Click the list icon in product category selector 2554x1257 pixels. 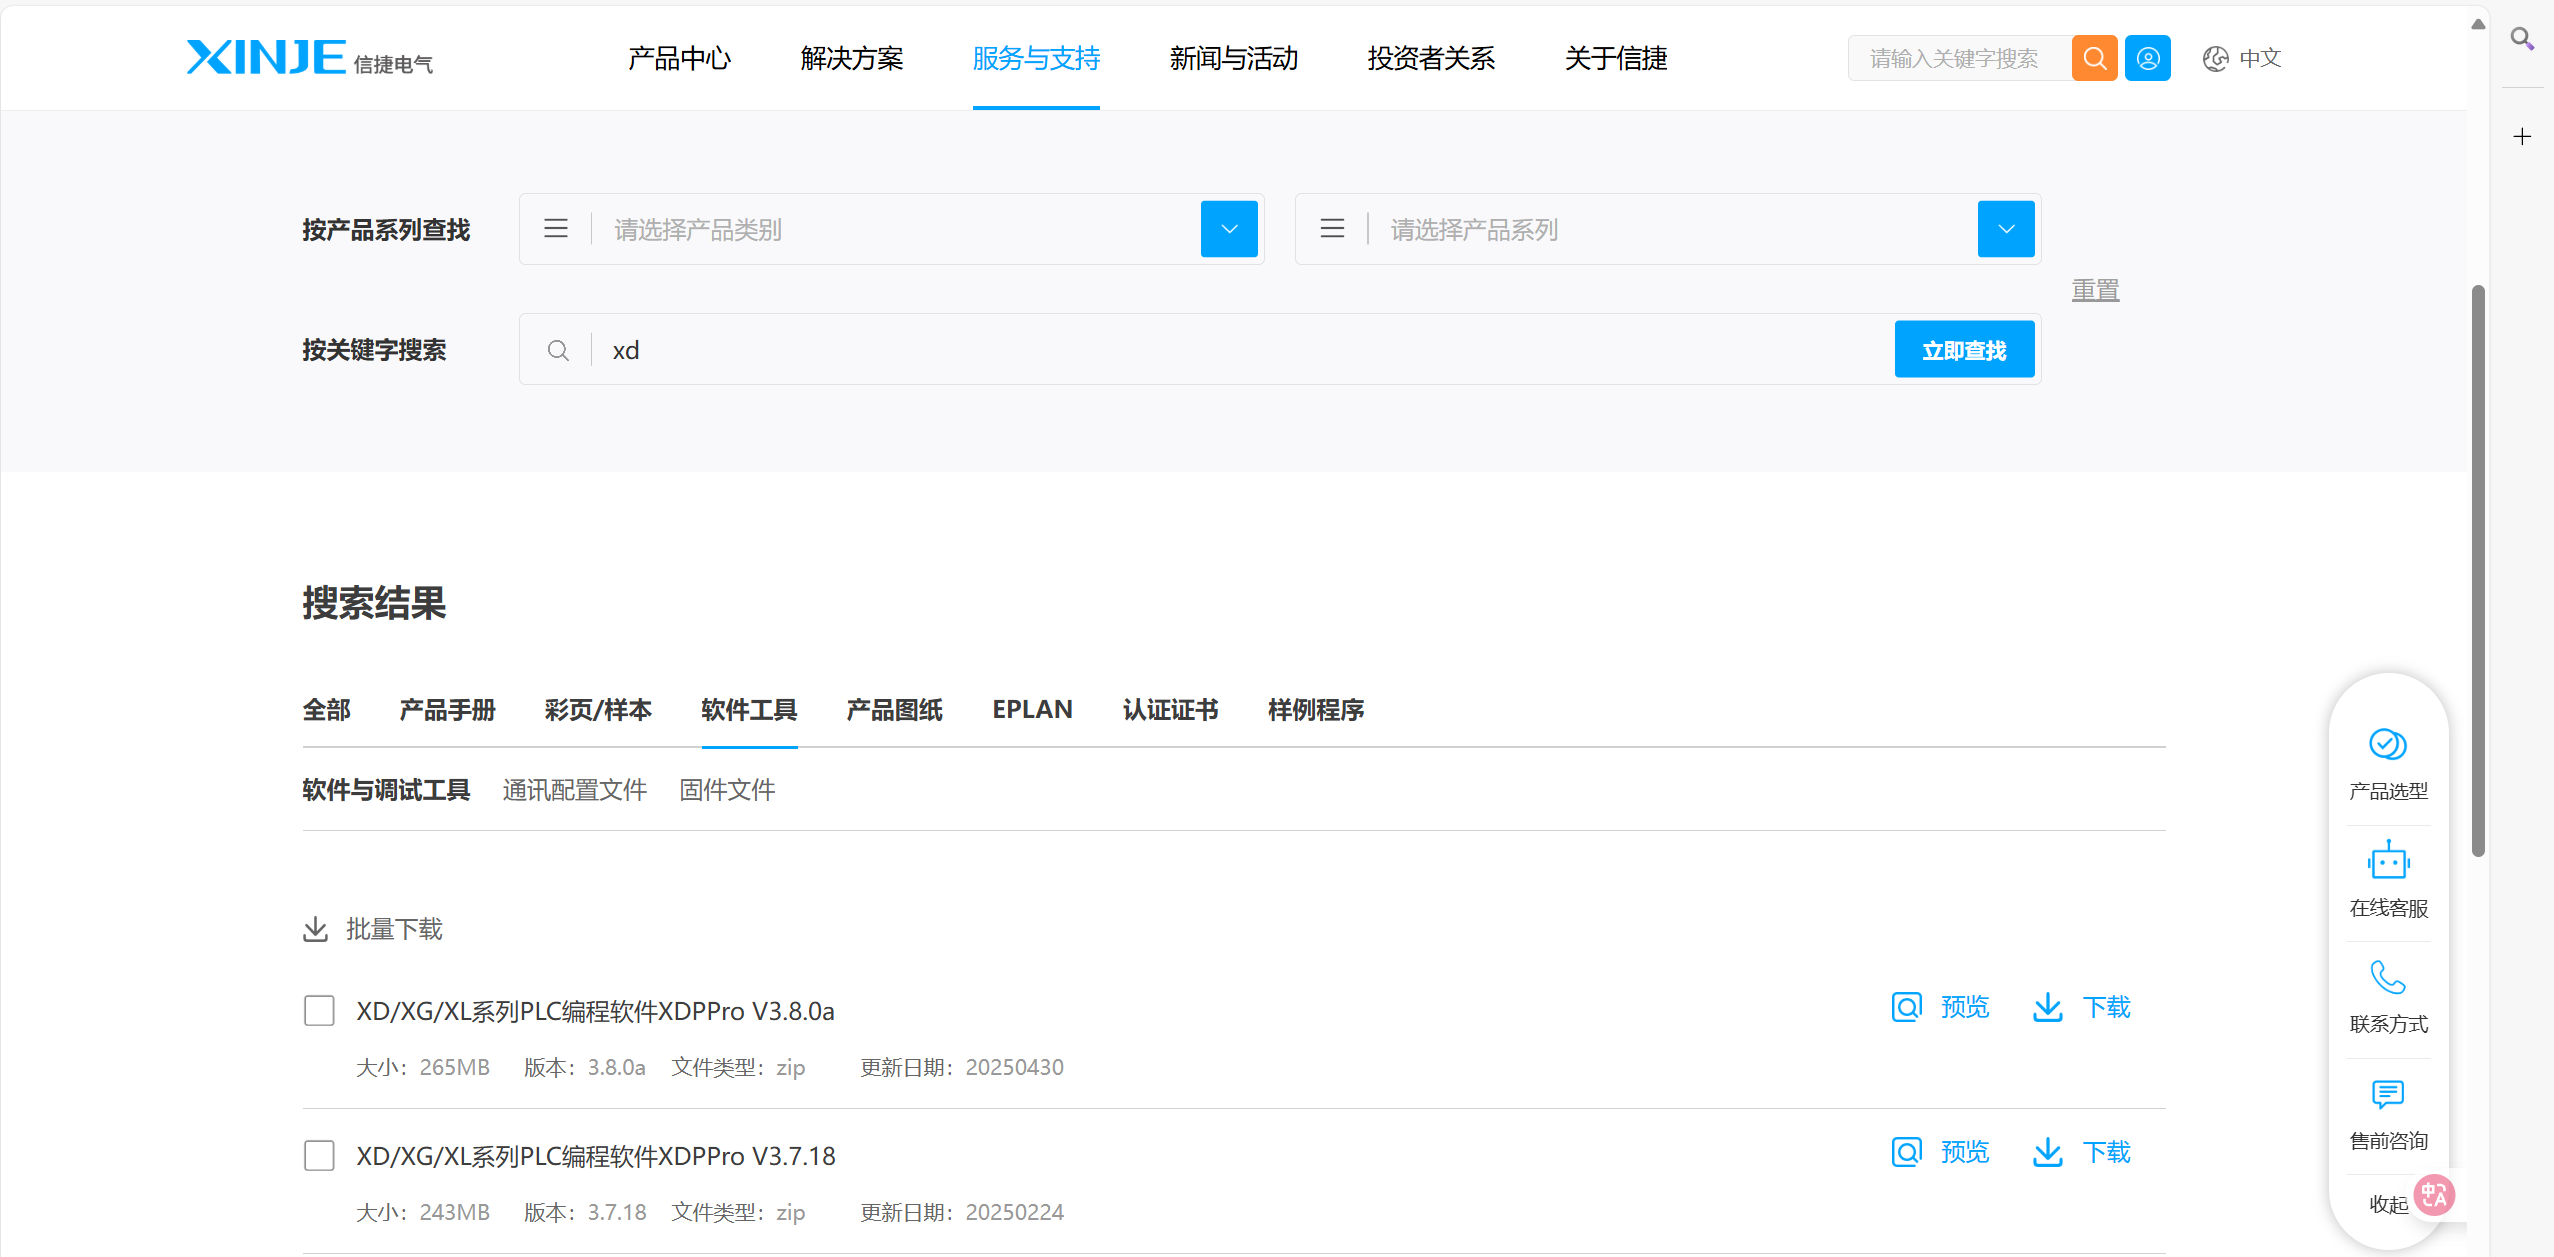(x=556, y=229)
